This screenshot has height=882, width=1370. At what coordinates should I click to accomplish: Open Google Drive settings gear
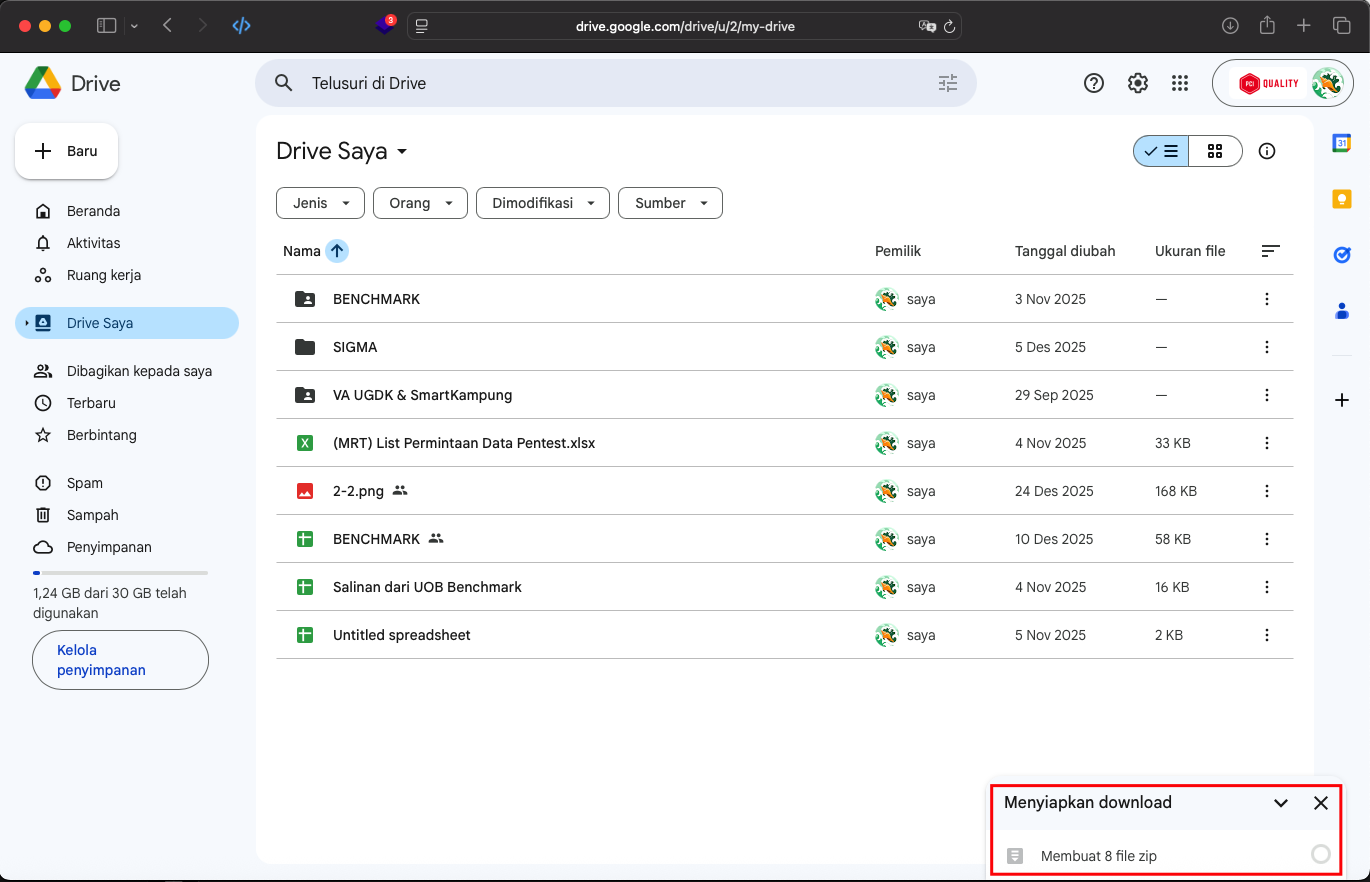tap(1137, 83)
